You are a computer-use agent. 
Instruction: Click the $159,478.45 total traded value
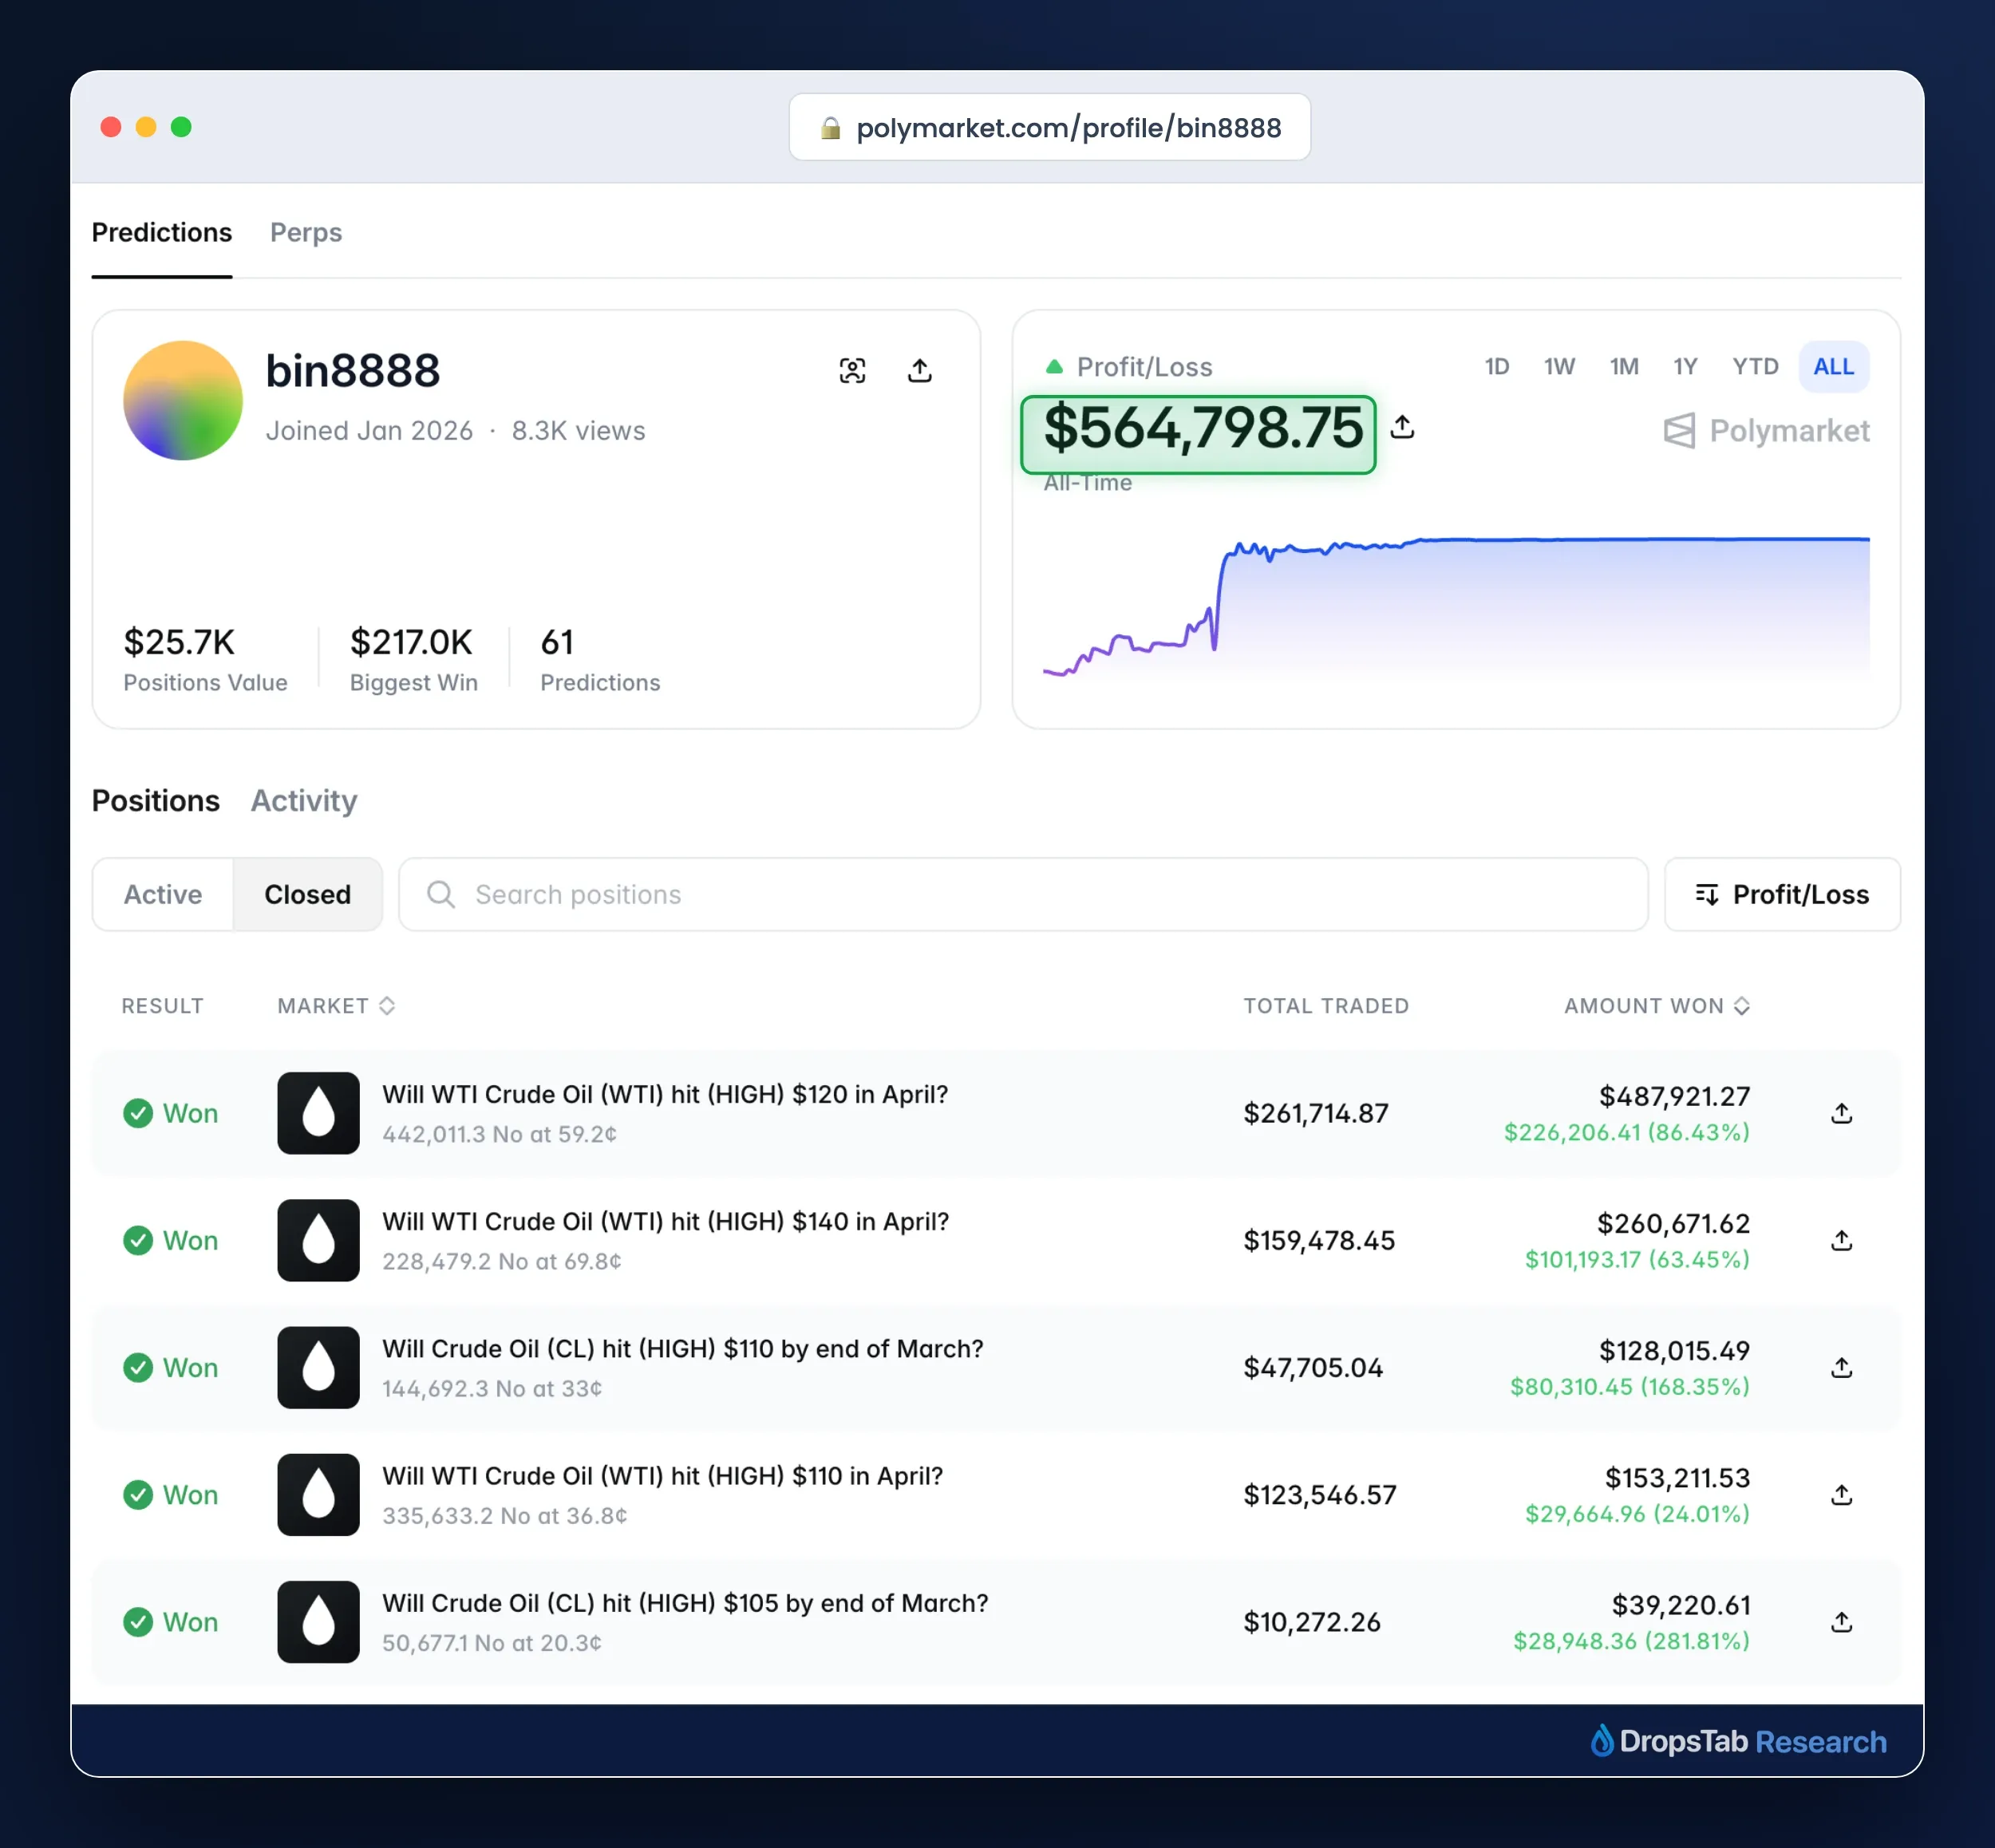1319,1240
